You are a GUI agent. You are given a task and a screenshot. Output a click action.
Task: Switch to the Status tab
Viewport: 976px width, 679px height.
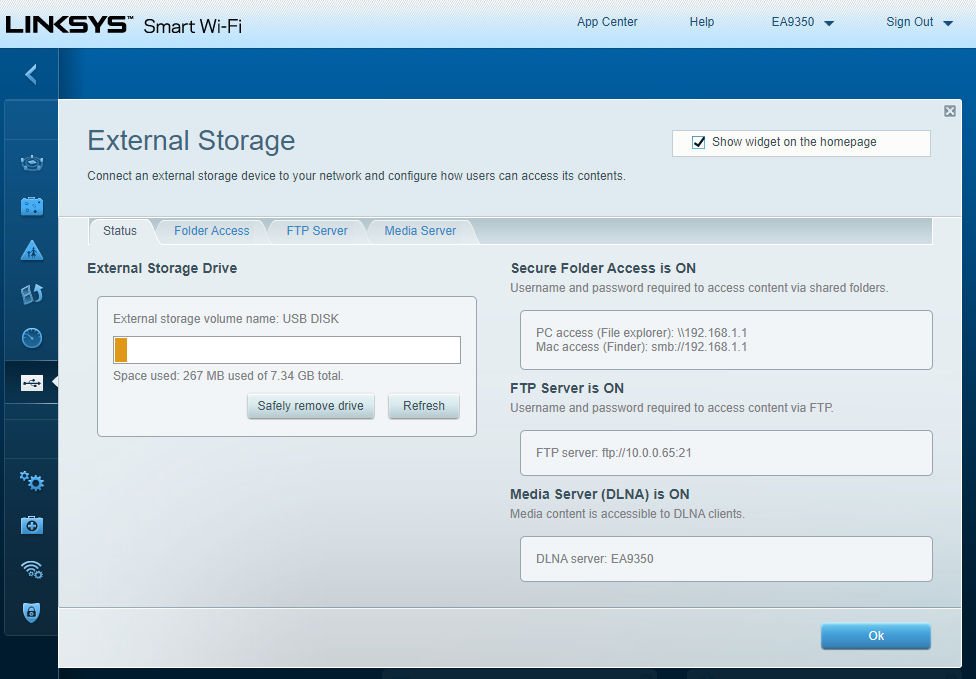pyautogui.click(x=120, y=231)
